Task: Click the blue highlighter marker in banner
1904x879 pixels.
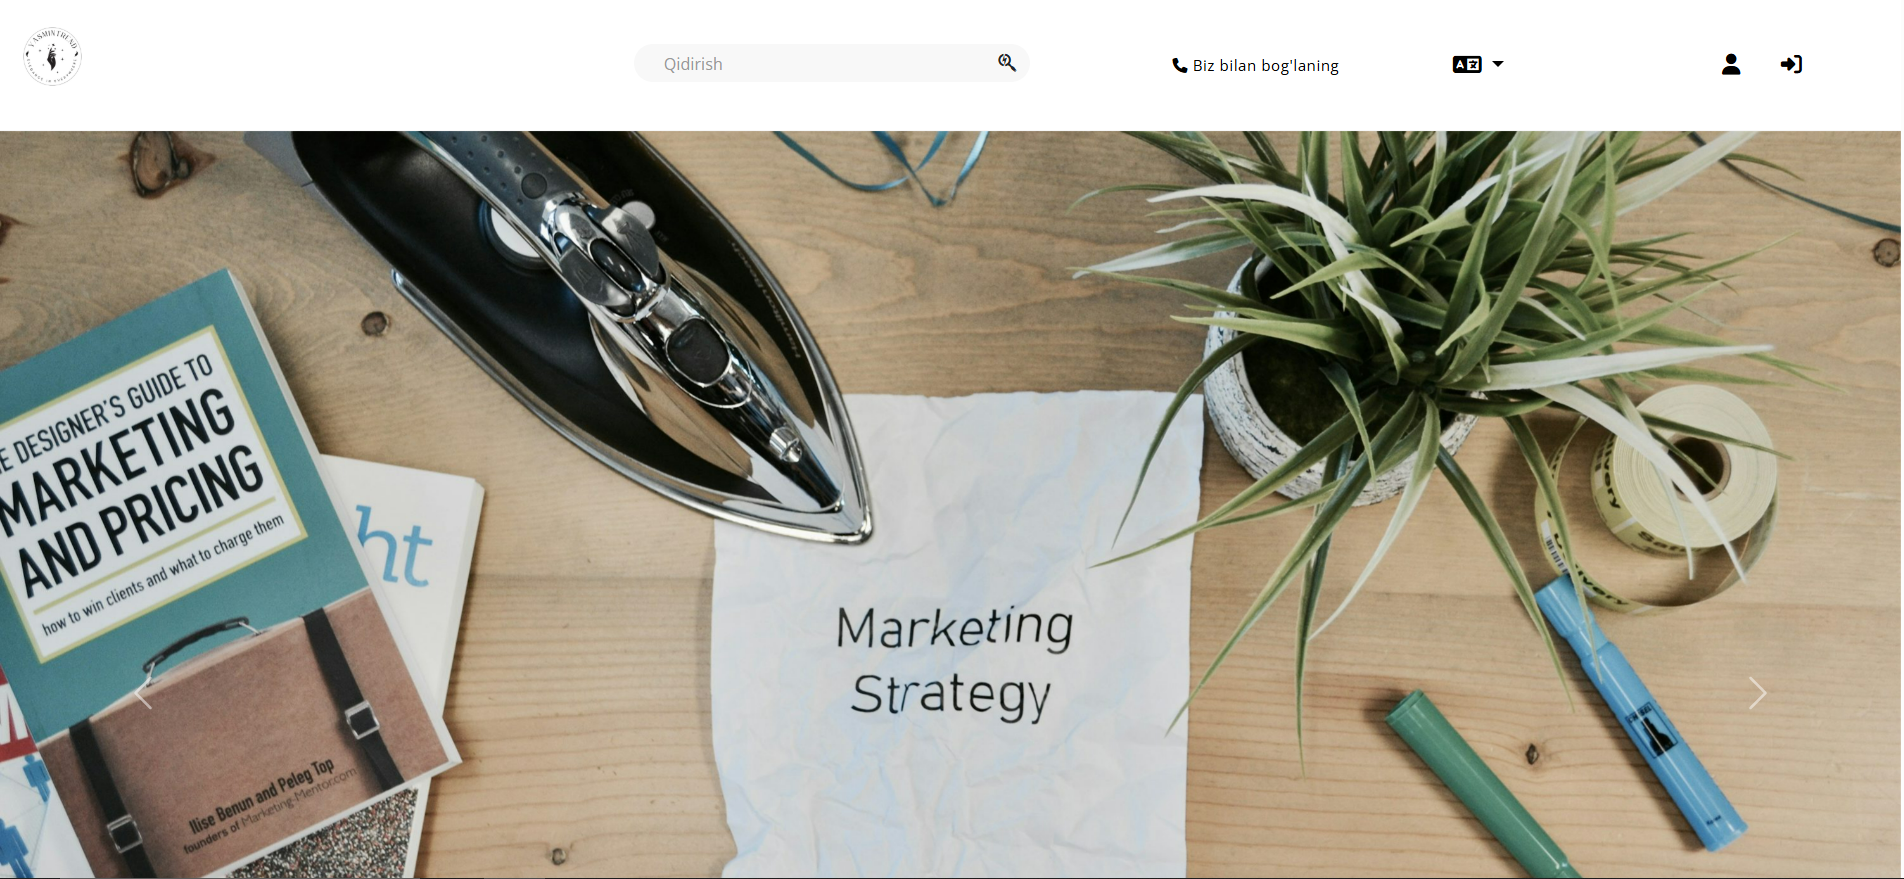Action: click(x=1640, y=712)
